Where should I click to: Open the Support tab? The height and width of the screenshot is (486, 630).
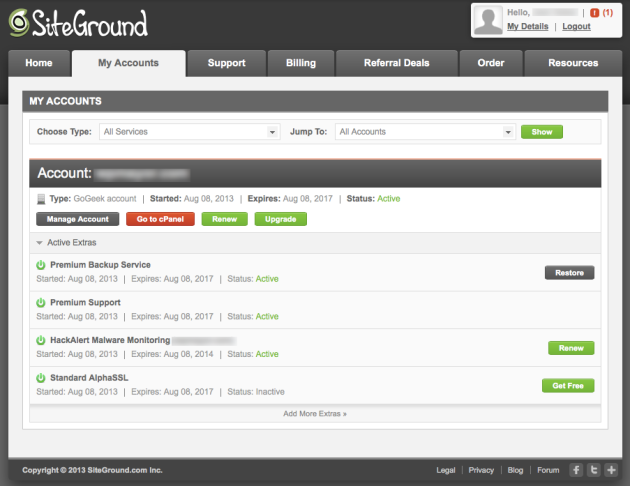tap(227, 63)
